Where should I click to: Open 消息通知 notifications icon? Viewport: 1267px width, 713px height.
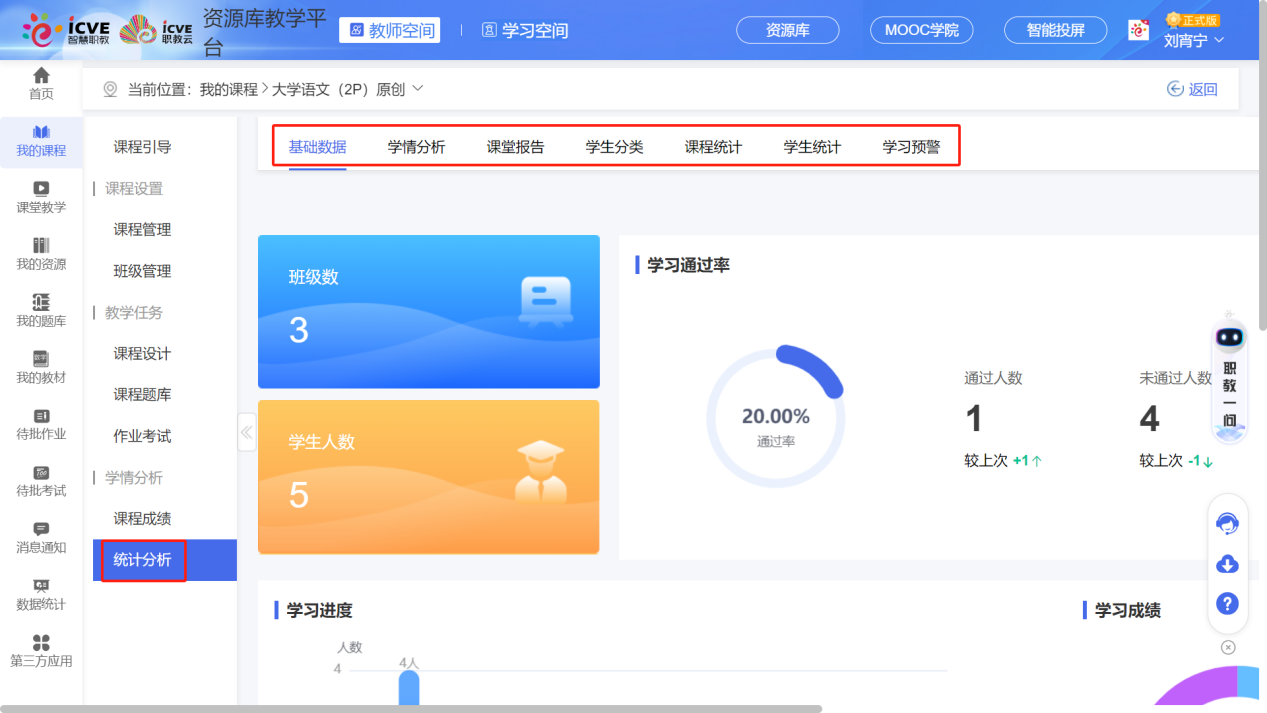point(40,538)
